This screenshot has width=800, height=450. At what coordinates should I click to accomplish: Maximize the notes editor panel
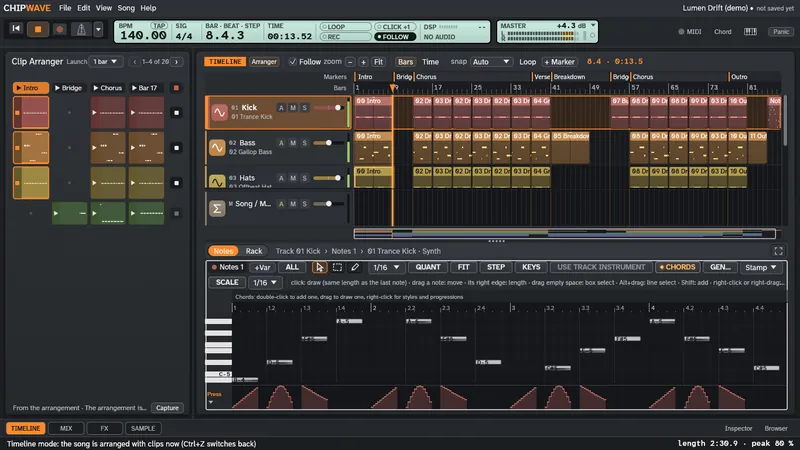(778, 251)
